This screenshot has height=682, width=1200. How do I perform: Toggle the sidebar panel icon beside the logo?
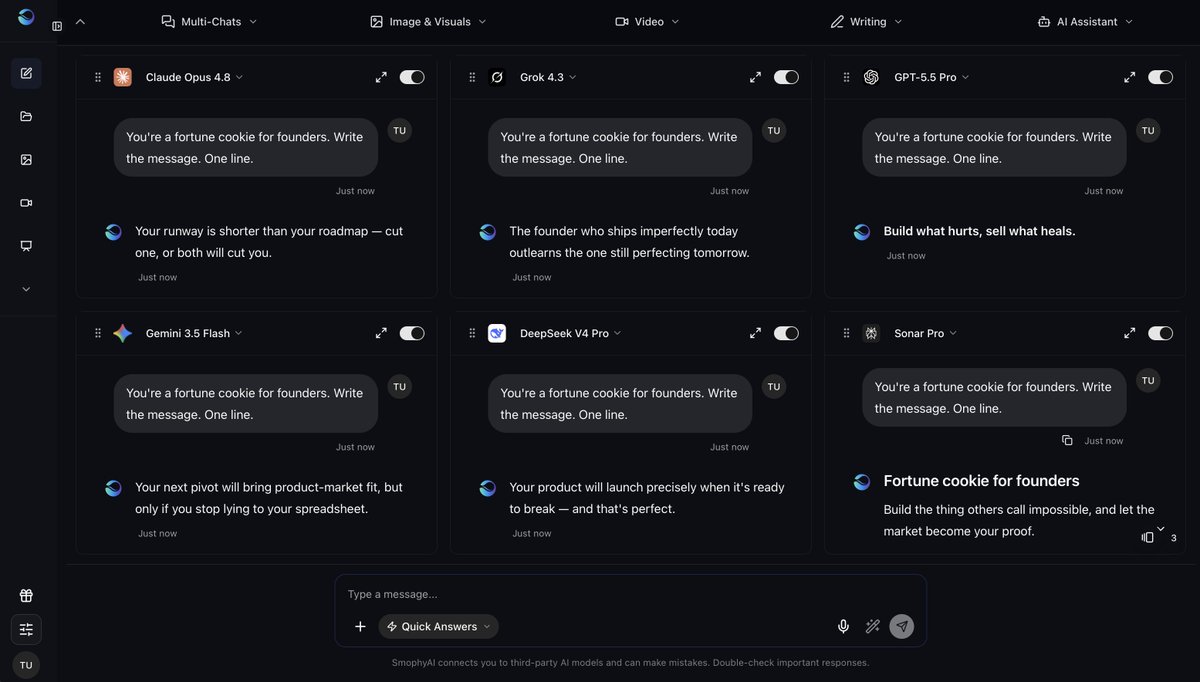pyautogui.click(x=57, y=26)
